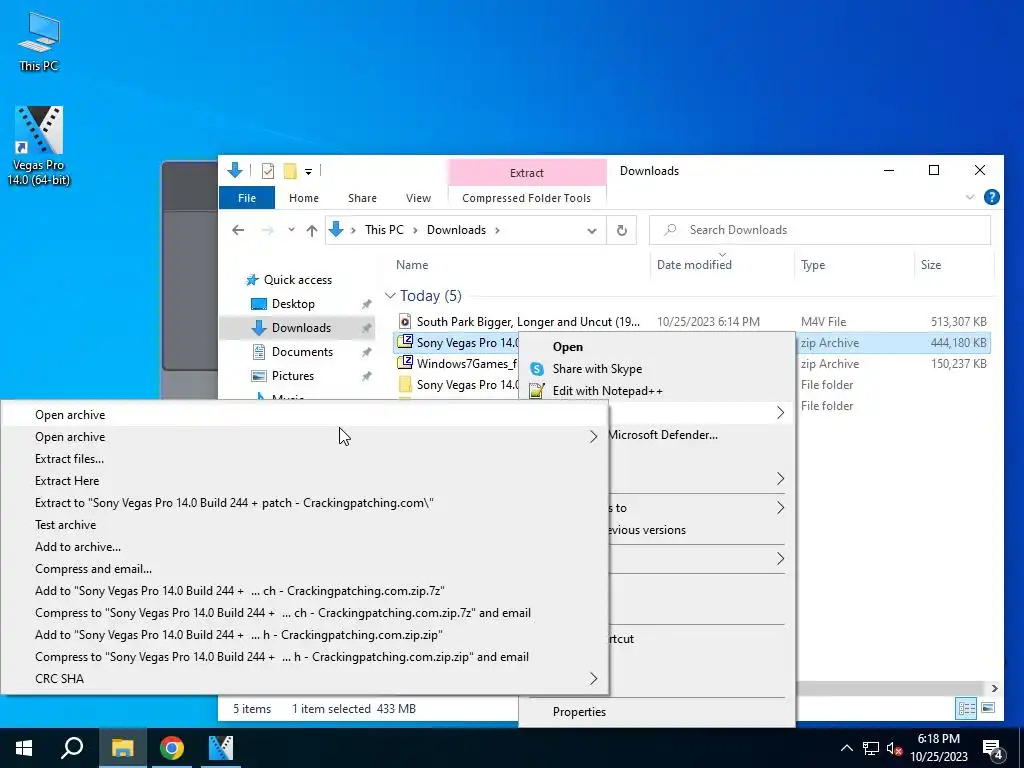Select first Open archive menu entry
This screenshot has height=768, width=1024.
[x=304, y=415]
